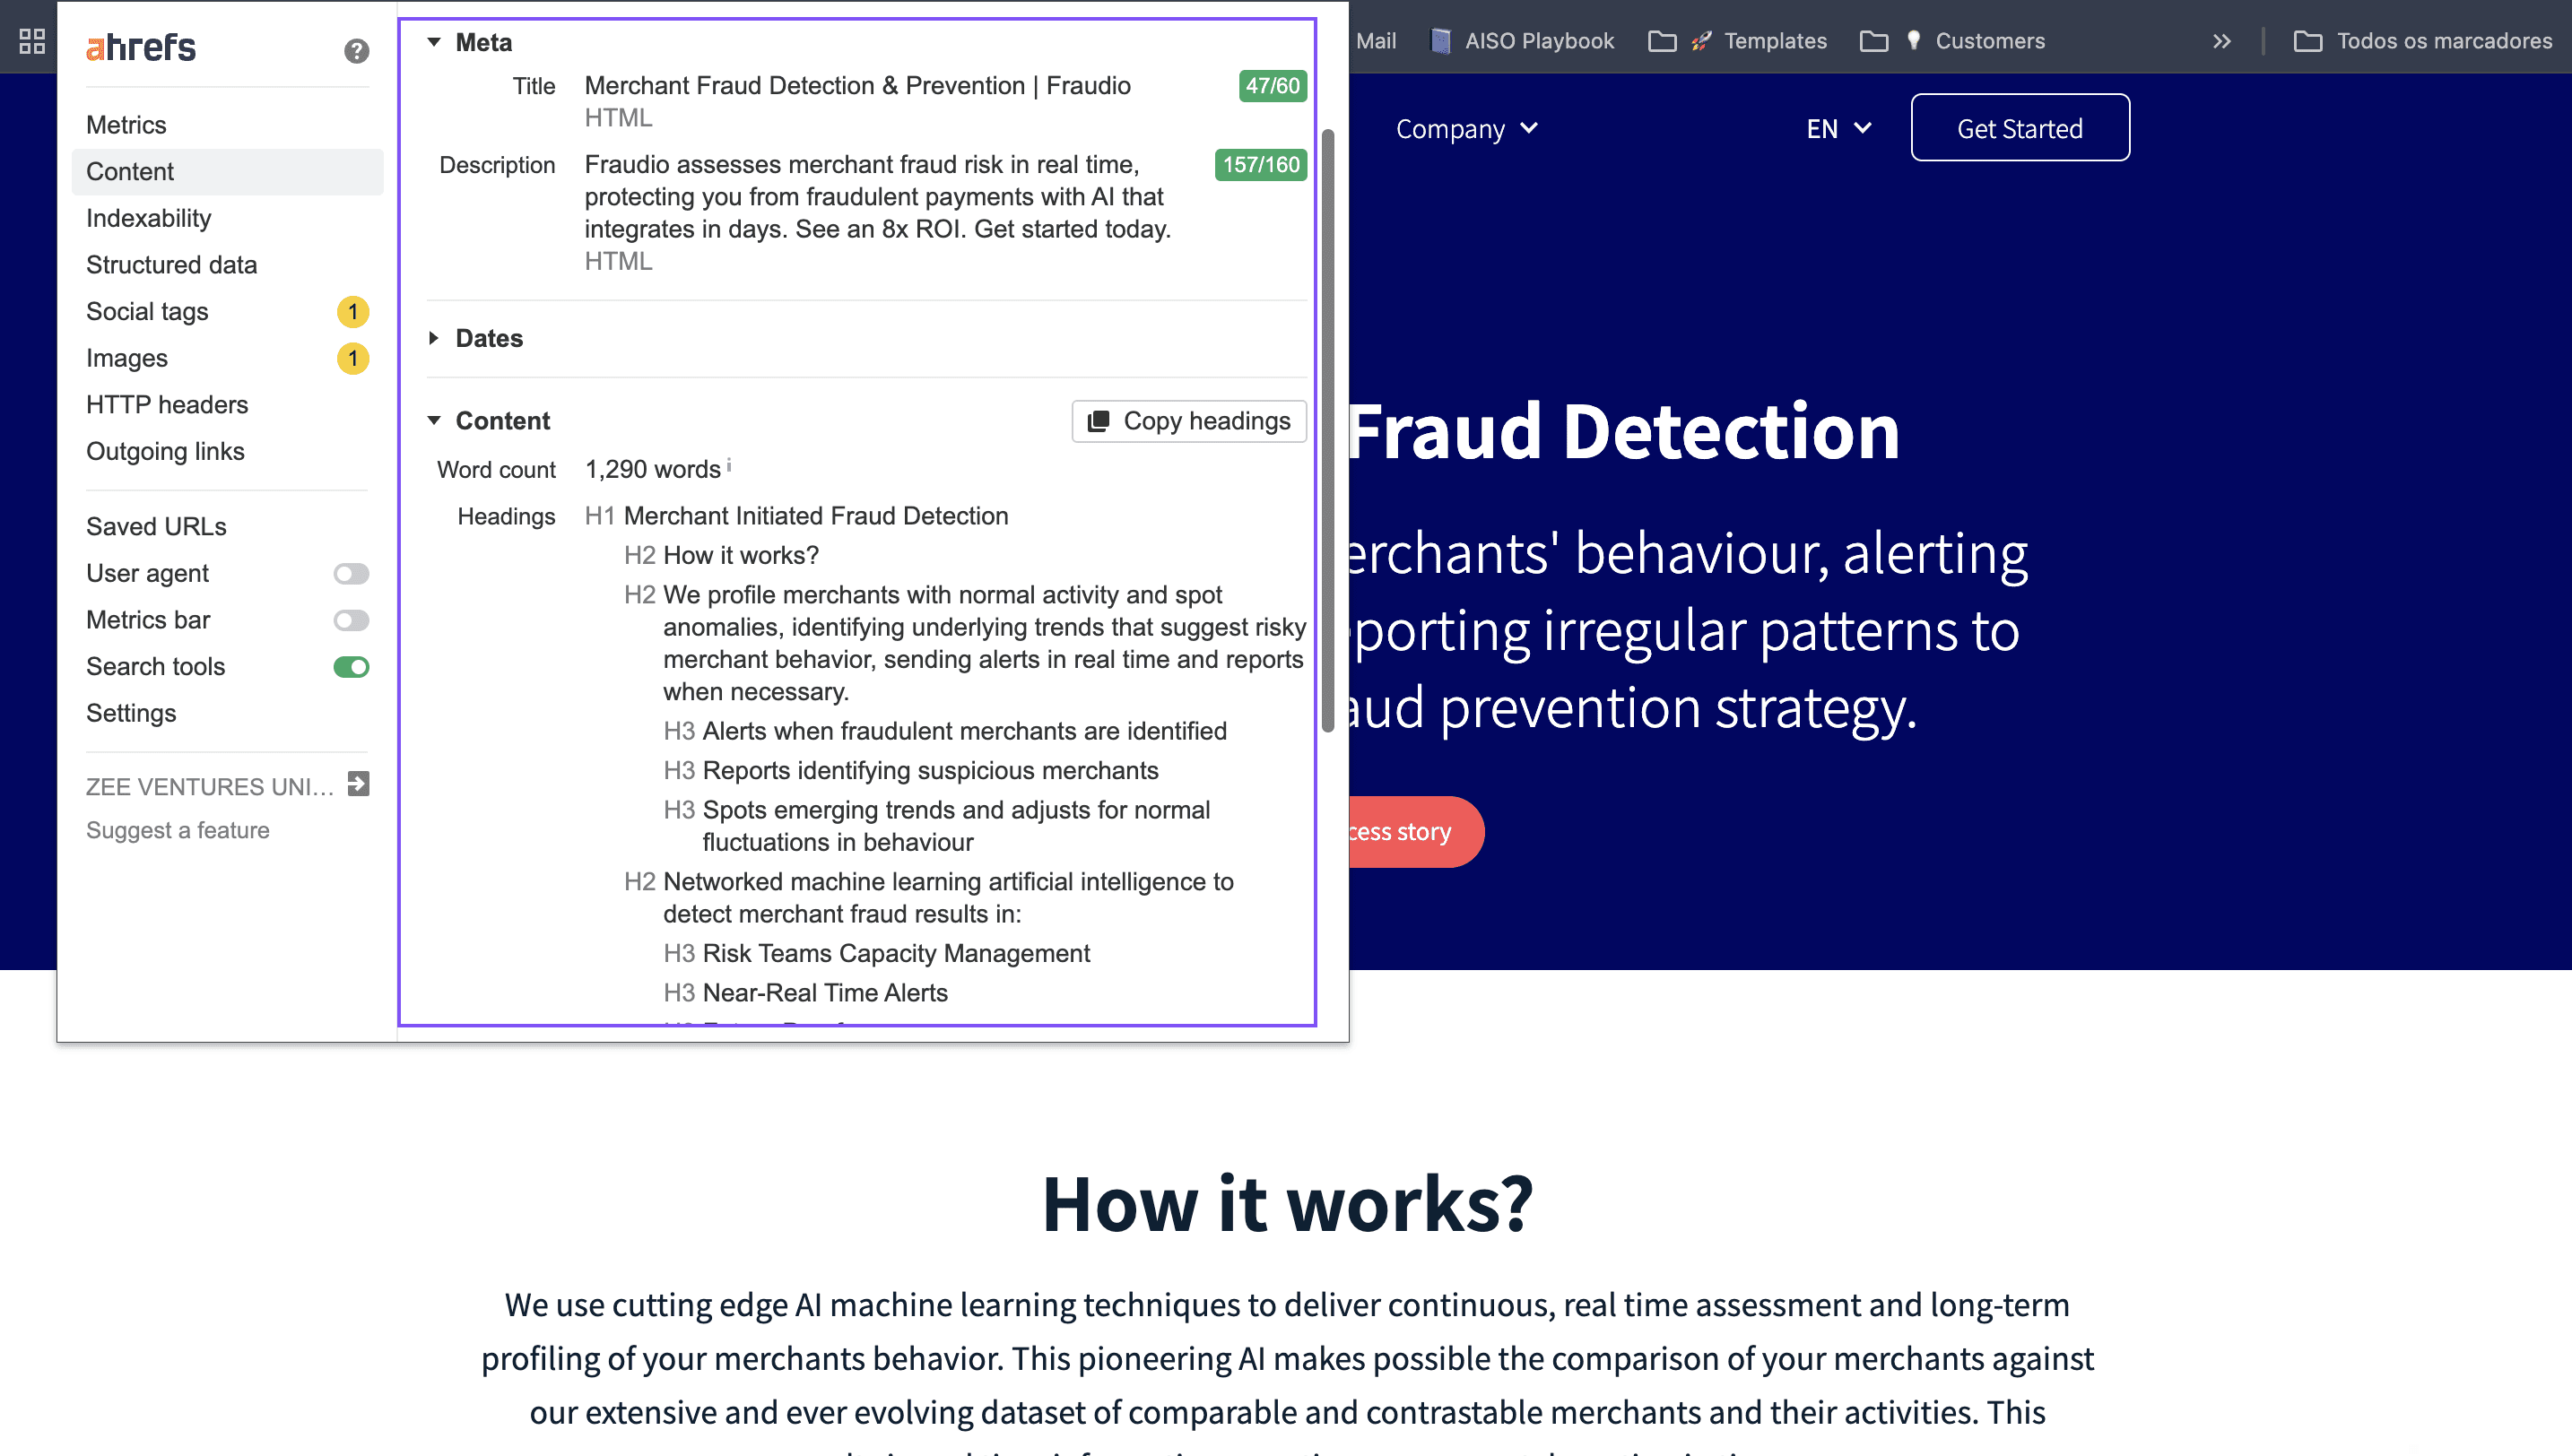The image size is (2572, 1456).
Task: Click the Images warning badge
Action: click(x=352, y=359)
